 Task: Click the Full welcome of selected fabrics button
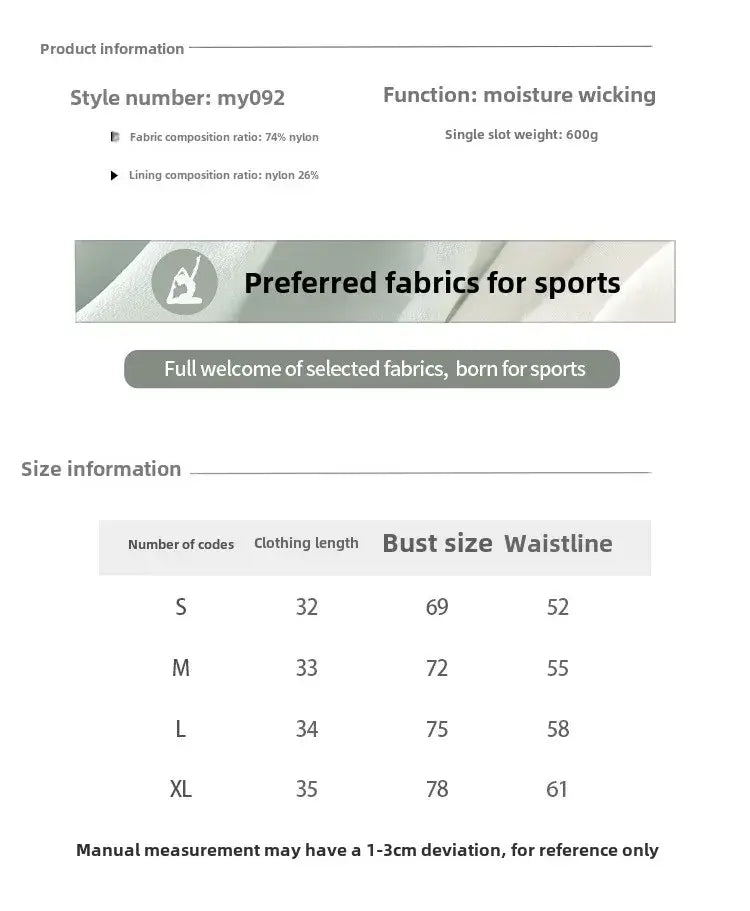[x=372, y=369]
